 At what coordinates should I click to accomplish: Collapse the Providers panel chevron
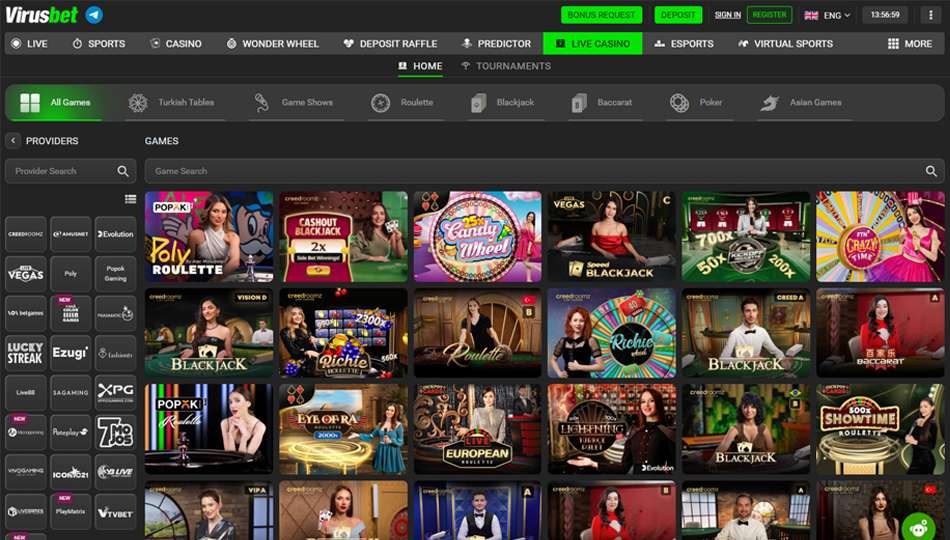point(13,141)
